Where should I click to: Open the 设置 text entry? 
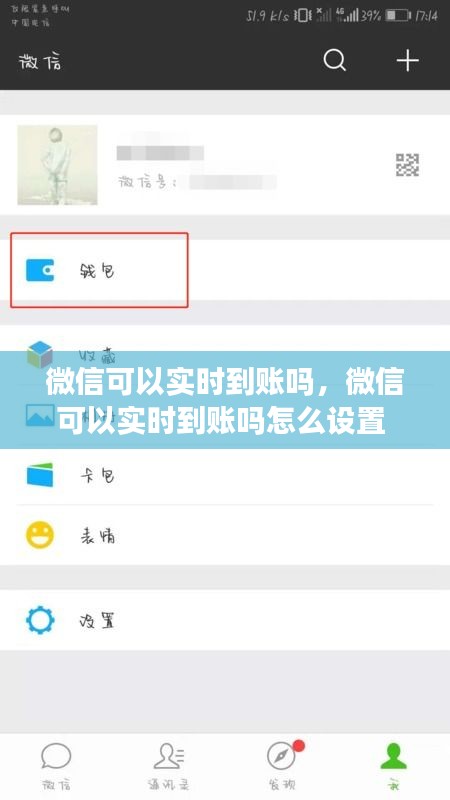(97, 621)
